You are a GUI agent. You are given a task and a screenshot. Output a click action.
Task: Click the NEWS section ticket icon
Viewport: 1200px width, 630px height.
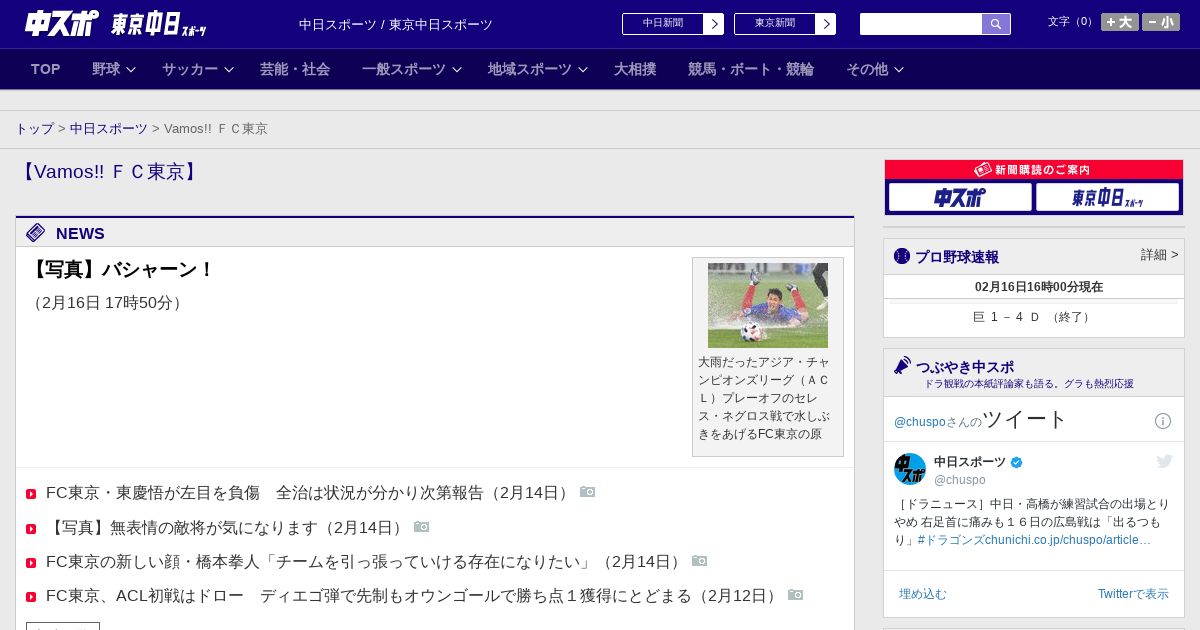36,233
